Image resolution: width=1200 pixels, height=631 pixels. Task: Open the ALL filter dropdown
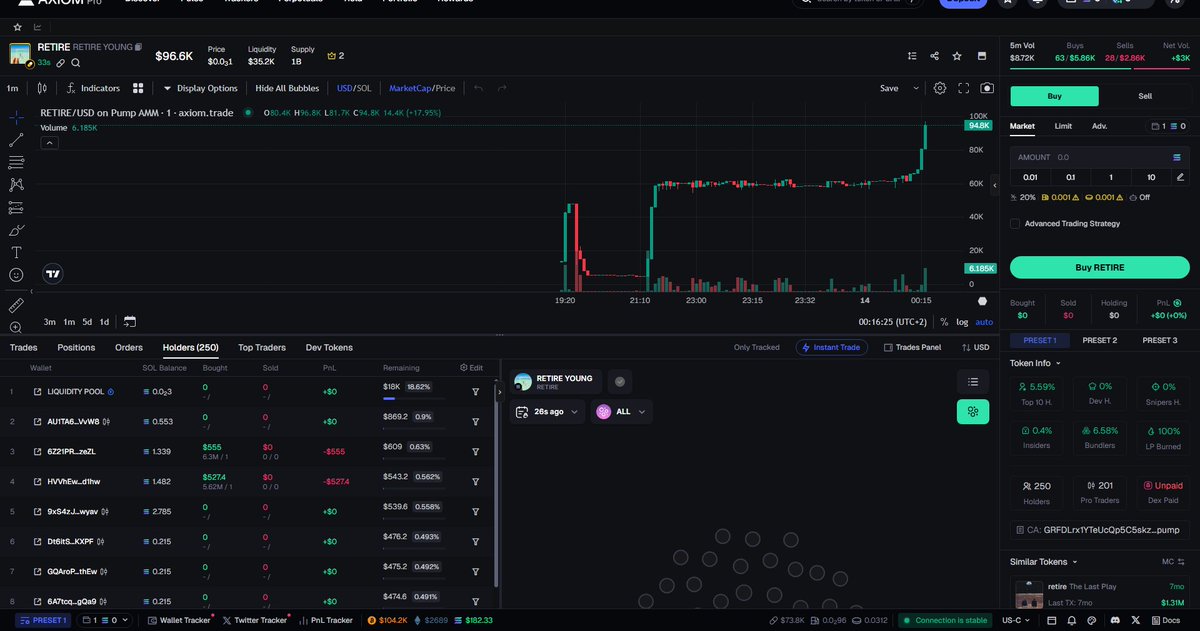click(621, 411)
